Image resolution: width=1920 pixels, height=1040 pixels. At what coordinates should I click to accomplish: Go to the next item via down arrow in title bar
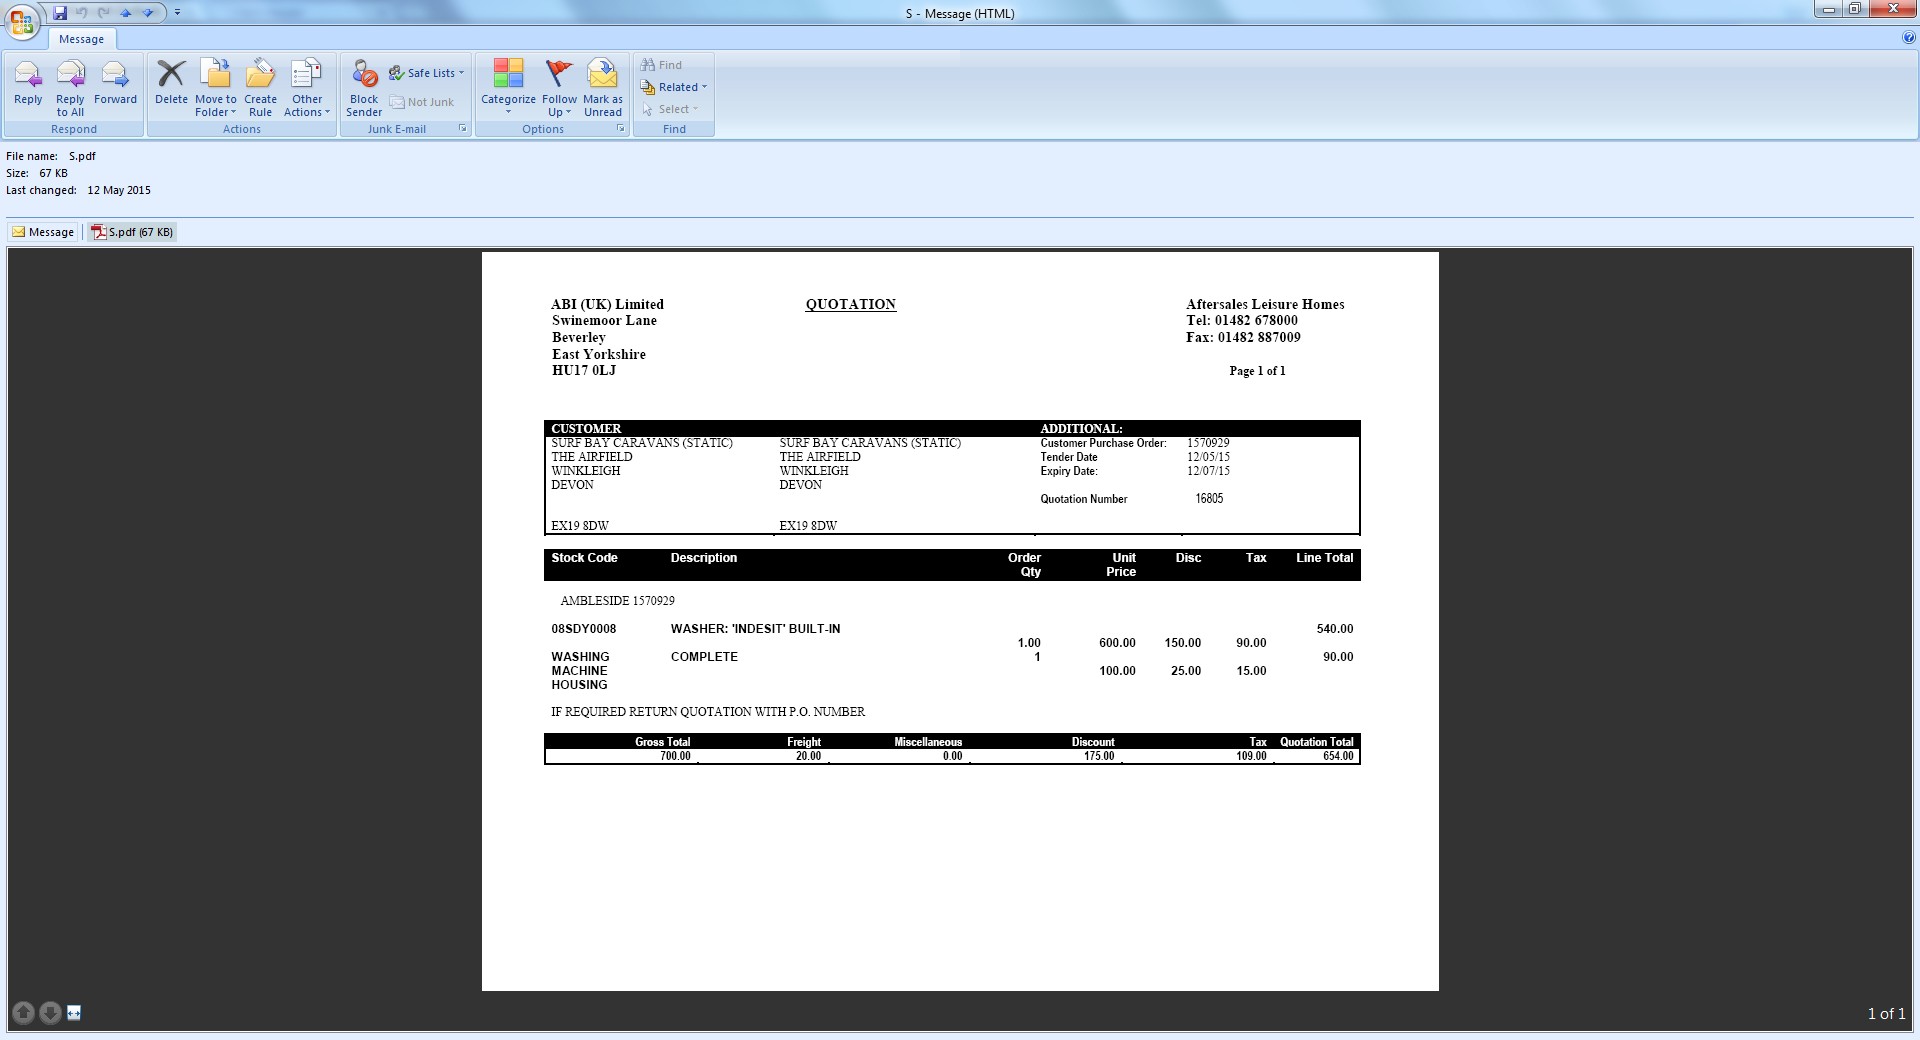click(148, 13)
